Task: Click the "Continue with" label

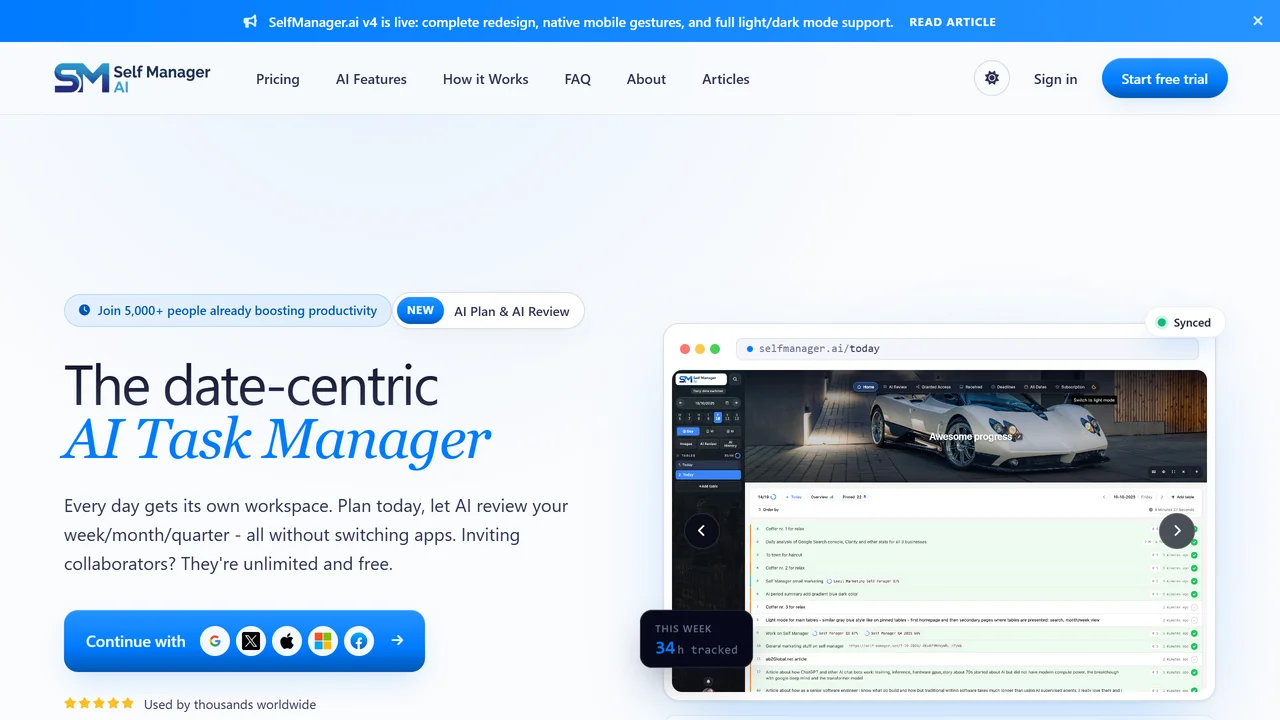Action: (136, 641)
